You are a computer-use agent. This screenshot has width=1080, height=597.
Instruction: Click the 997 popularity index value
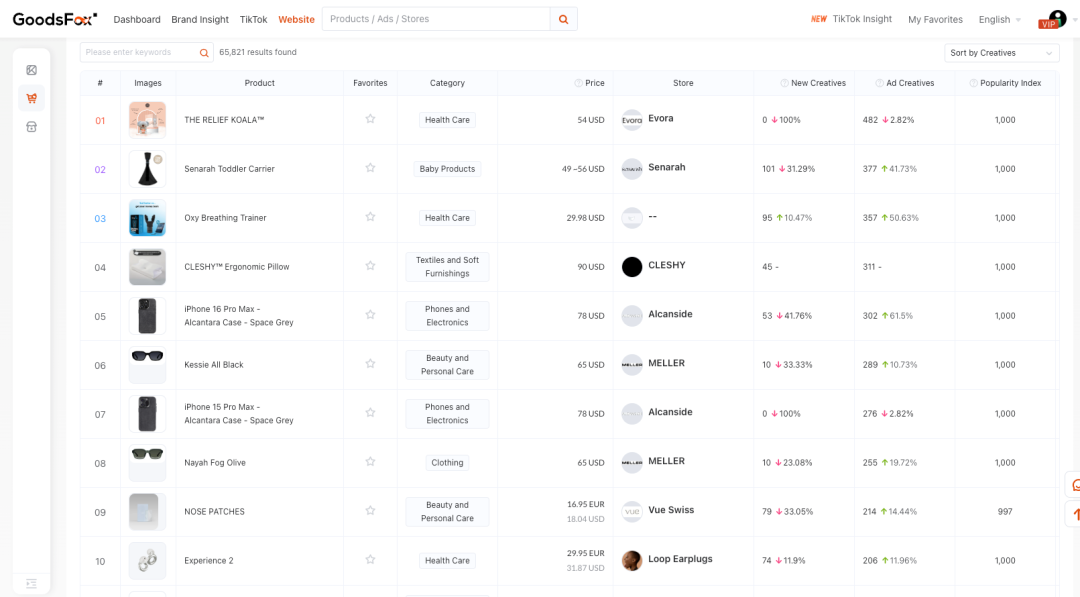click(x=1005, y=512)
